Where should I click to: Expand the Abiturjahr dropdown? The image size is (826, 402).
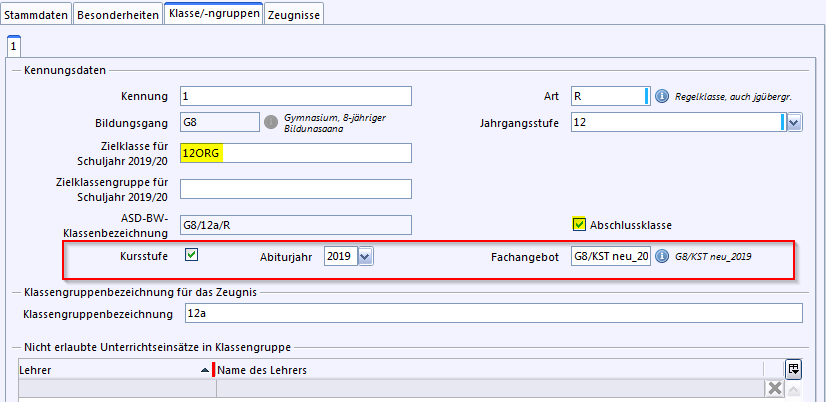365,257
